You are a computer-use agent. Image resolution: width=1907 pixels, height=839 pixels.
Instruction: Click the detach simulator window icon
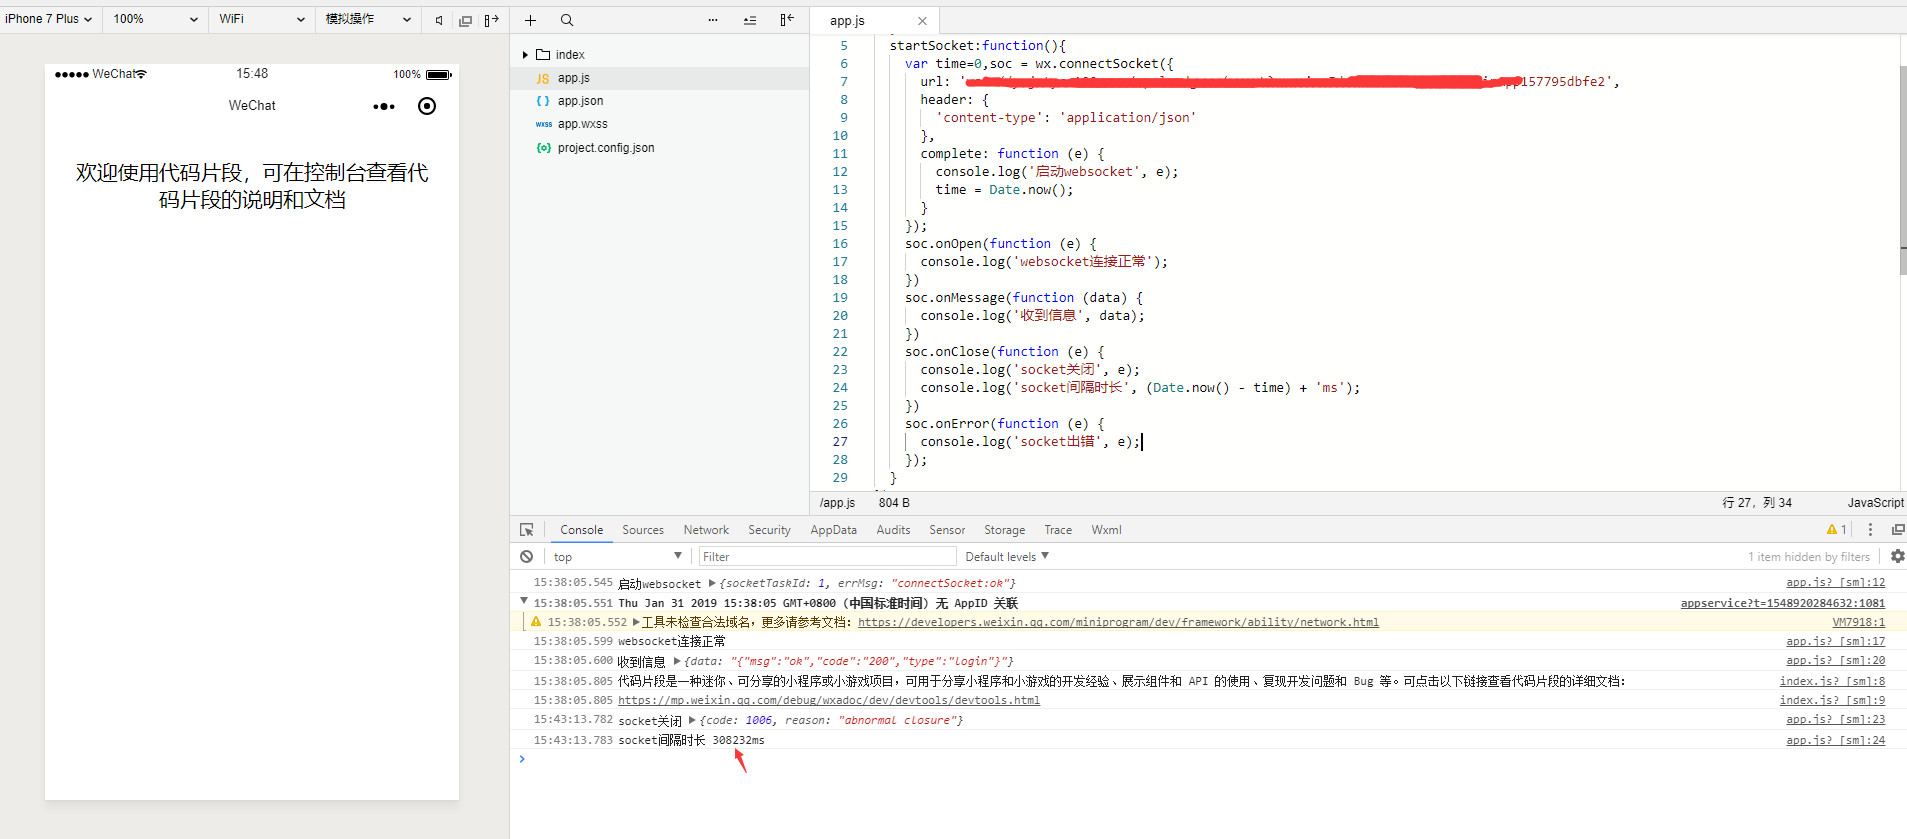465,20
